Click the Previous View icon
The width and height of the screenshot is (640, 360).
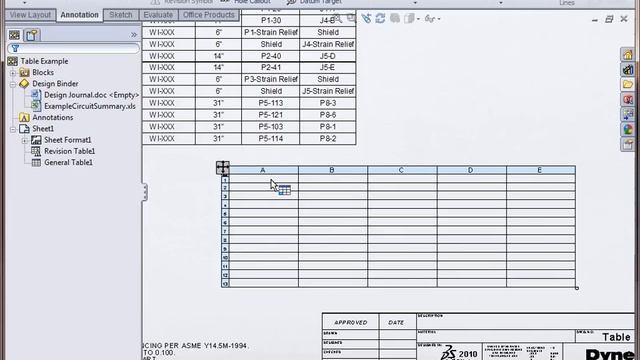(x=366, y=18)
